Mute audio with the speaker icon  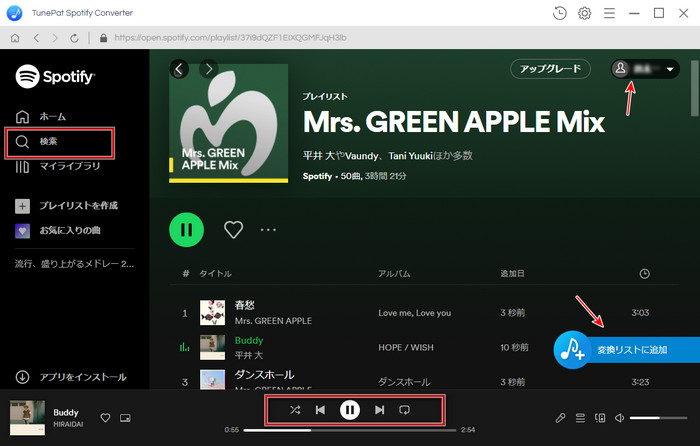(620, 418)
